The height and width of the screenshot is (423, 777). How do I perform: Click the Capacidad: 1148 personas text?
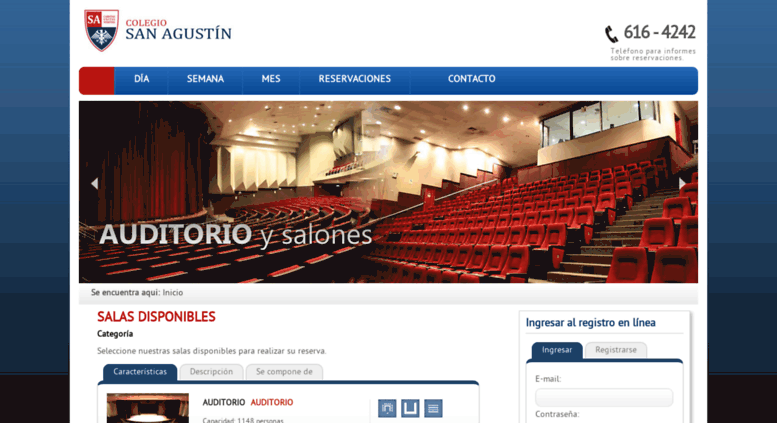[x=243, y=420]
